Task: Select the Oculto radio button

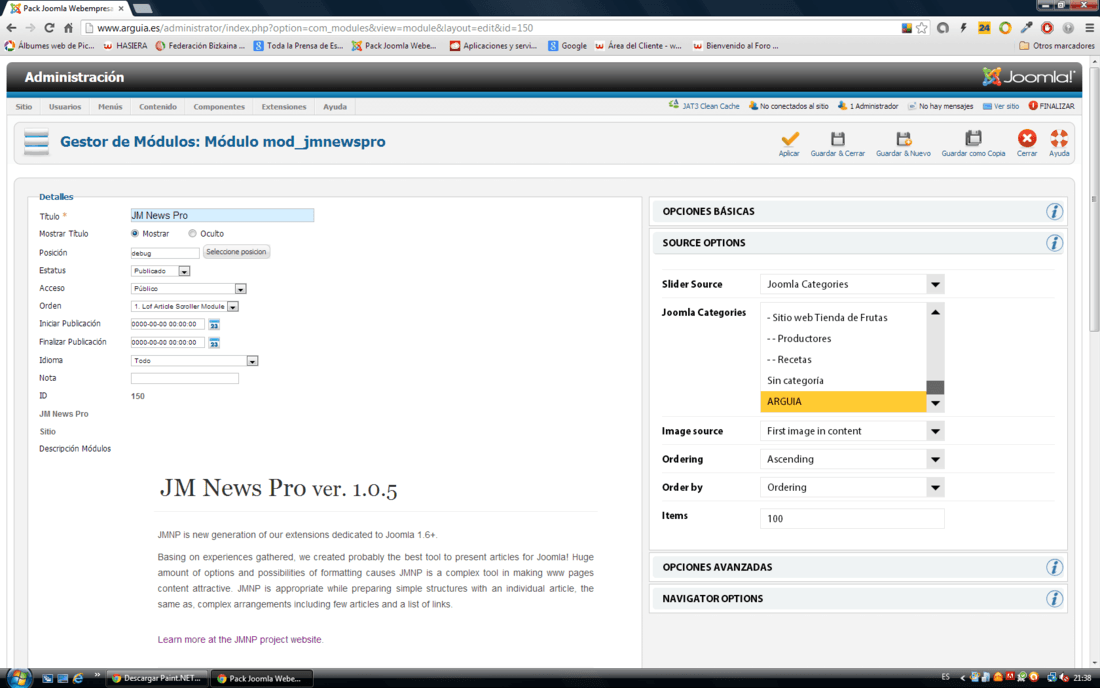Action: pyautogui.click(x=192, y=234)
